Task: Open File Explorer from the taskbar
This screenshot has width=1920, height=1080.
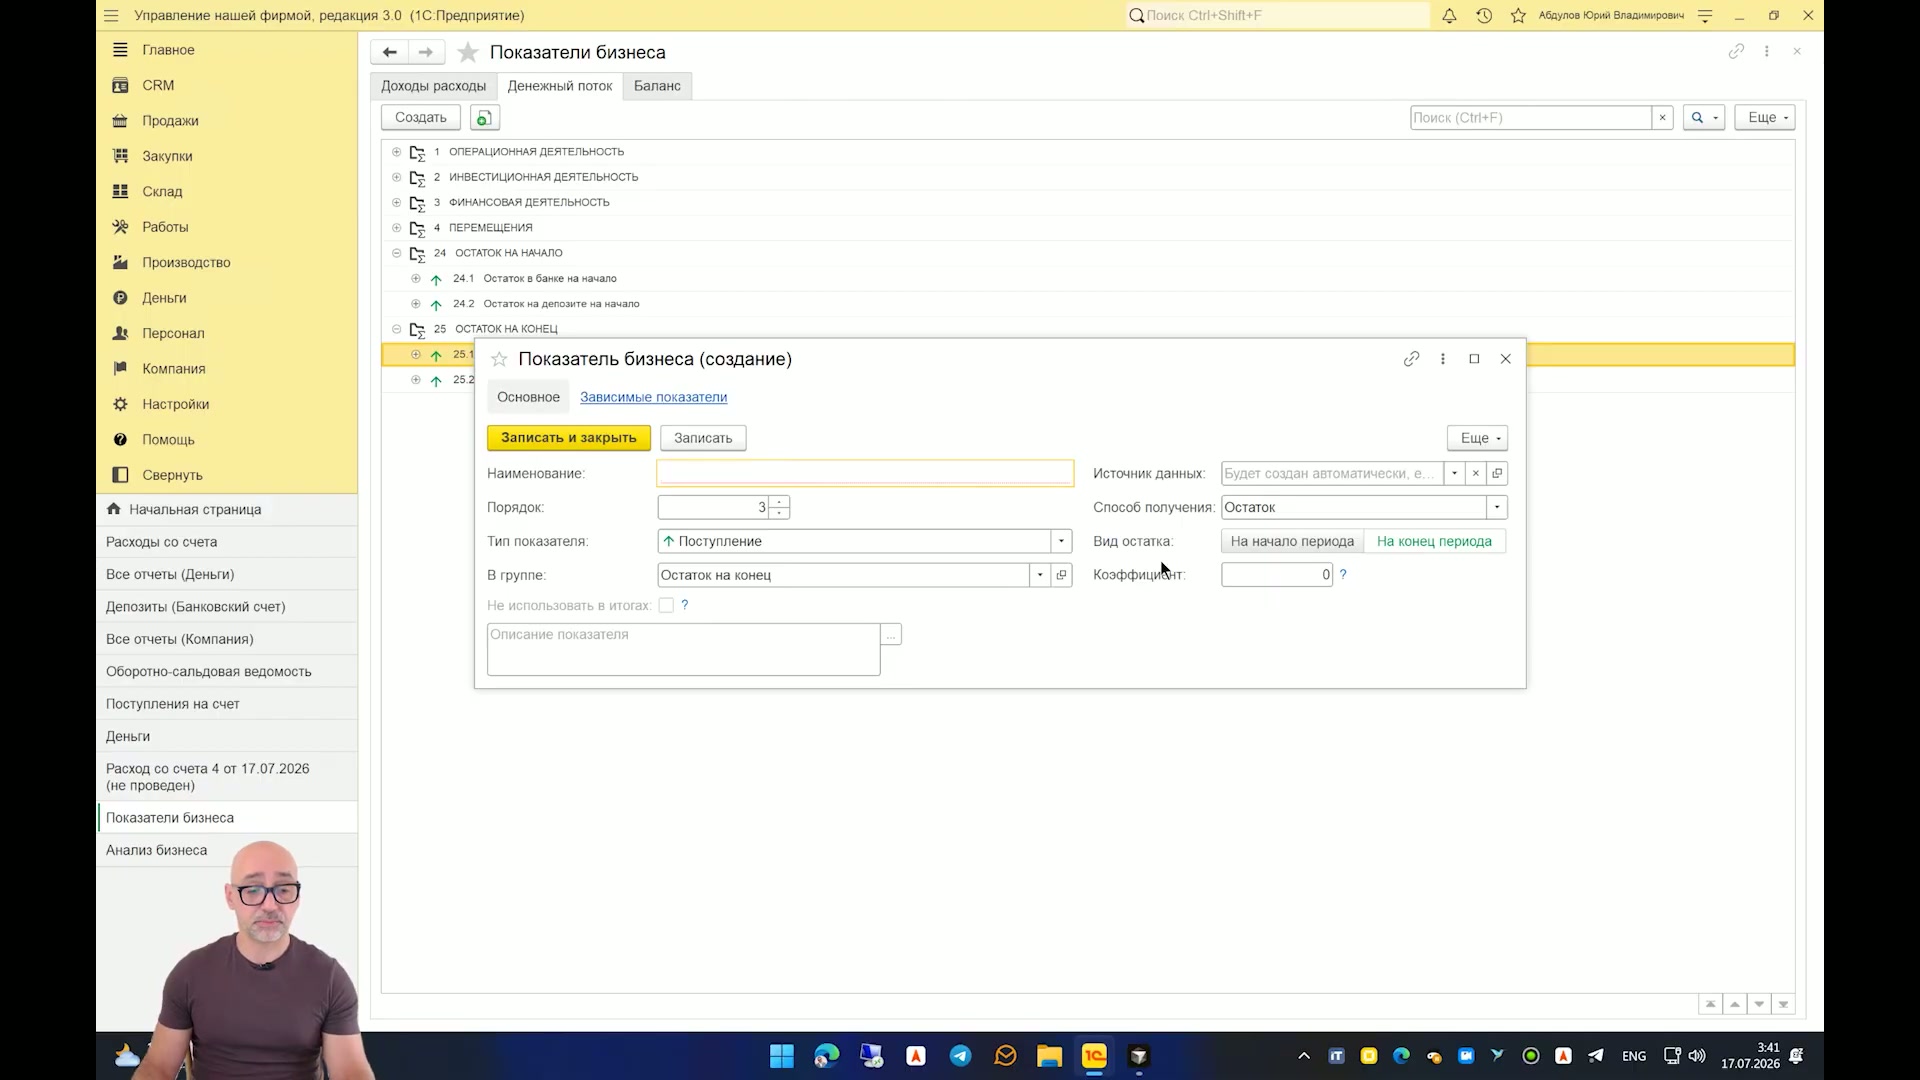Action: (1049, 1056)
